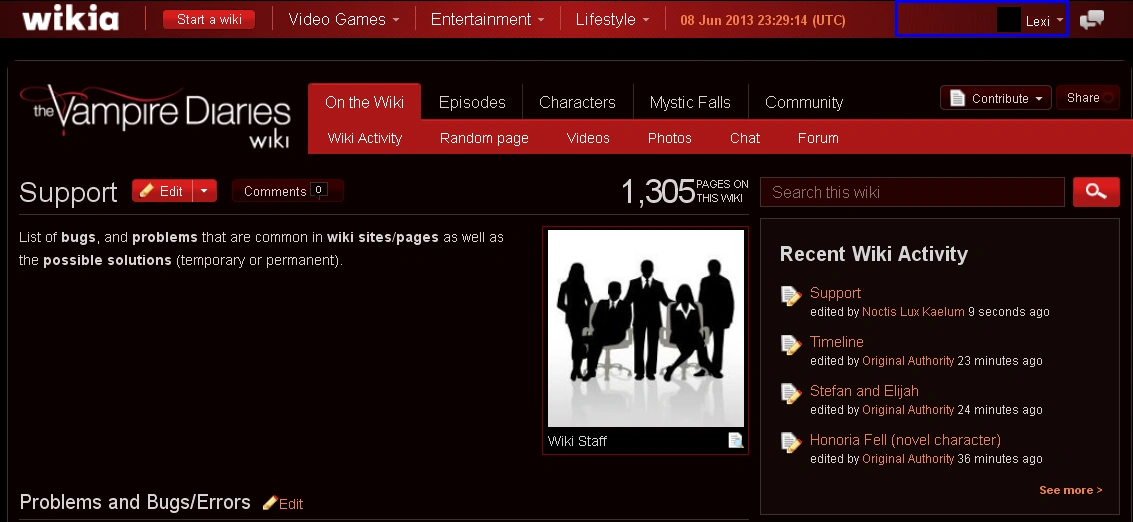Click the Vampire Diaries Wiki logo

point(155,116)
